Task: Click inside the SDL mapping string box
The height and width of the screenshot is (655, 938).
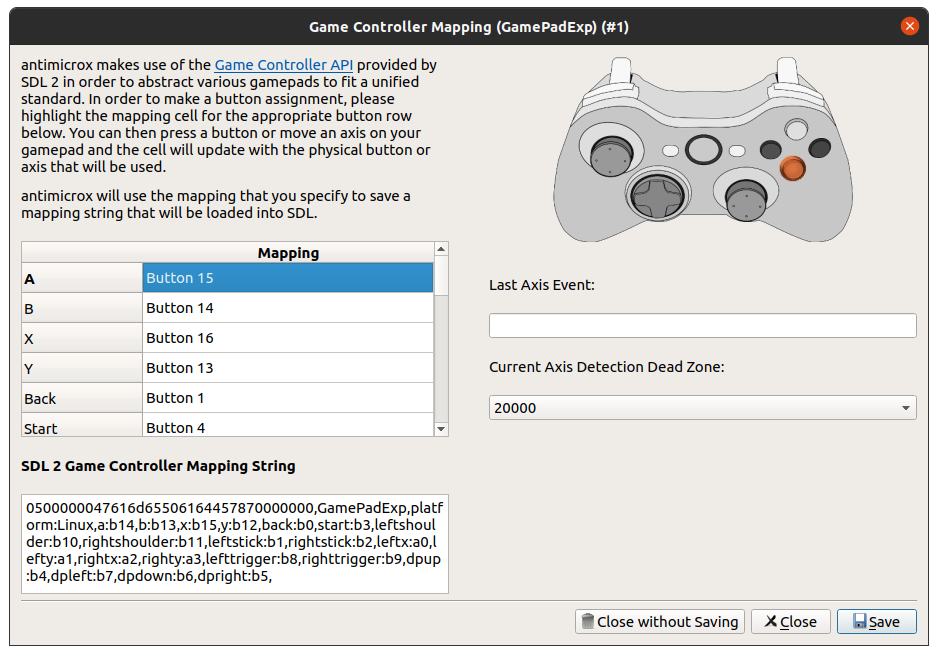Action: tap(234, 544)
